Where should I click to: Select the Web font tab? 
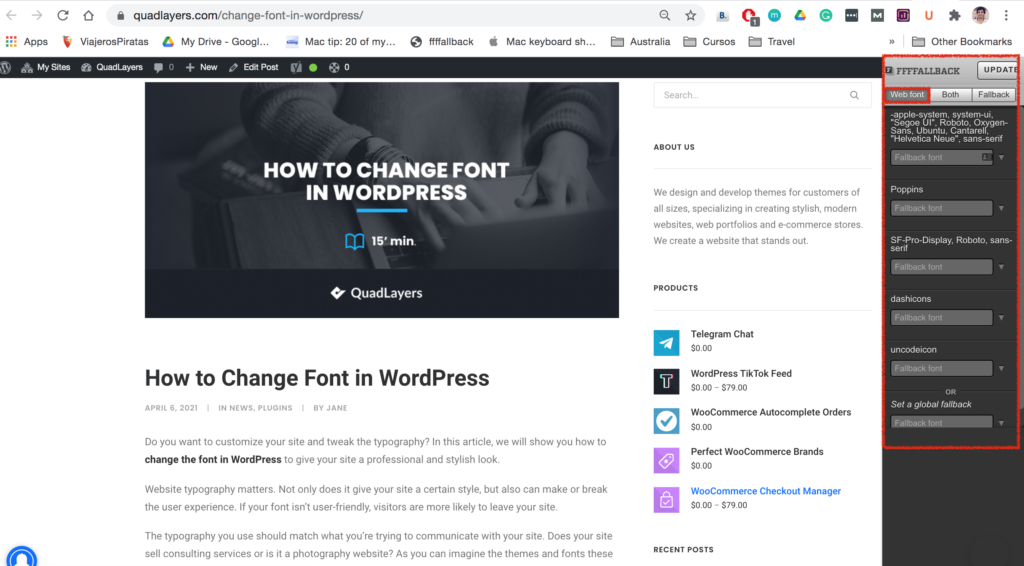(906, 95)
